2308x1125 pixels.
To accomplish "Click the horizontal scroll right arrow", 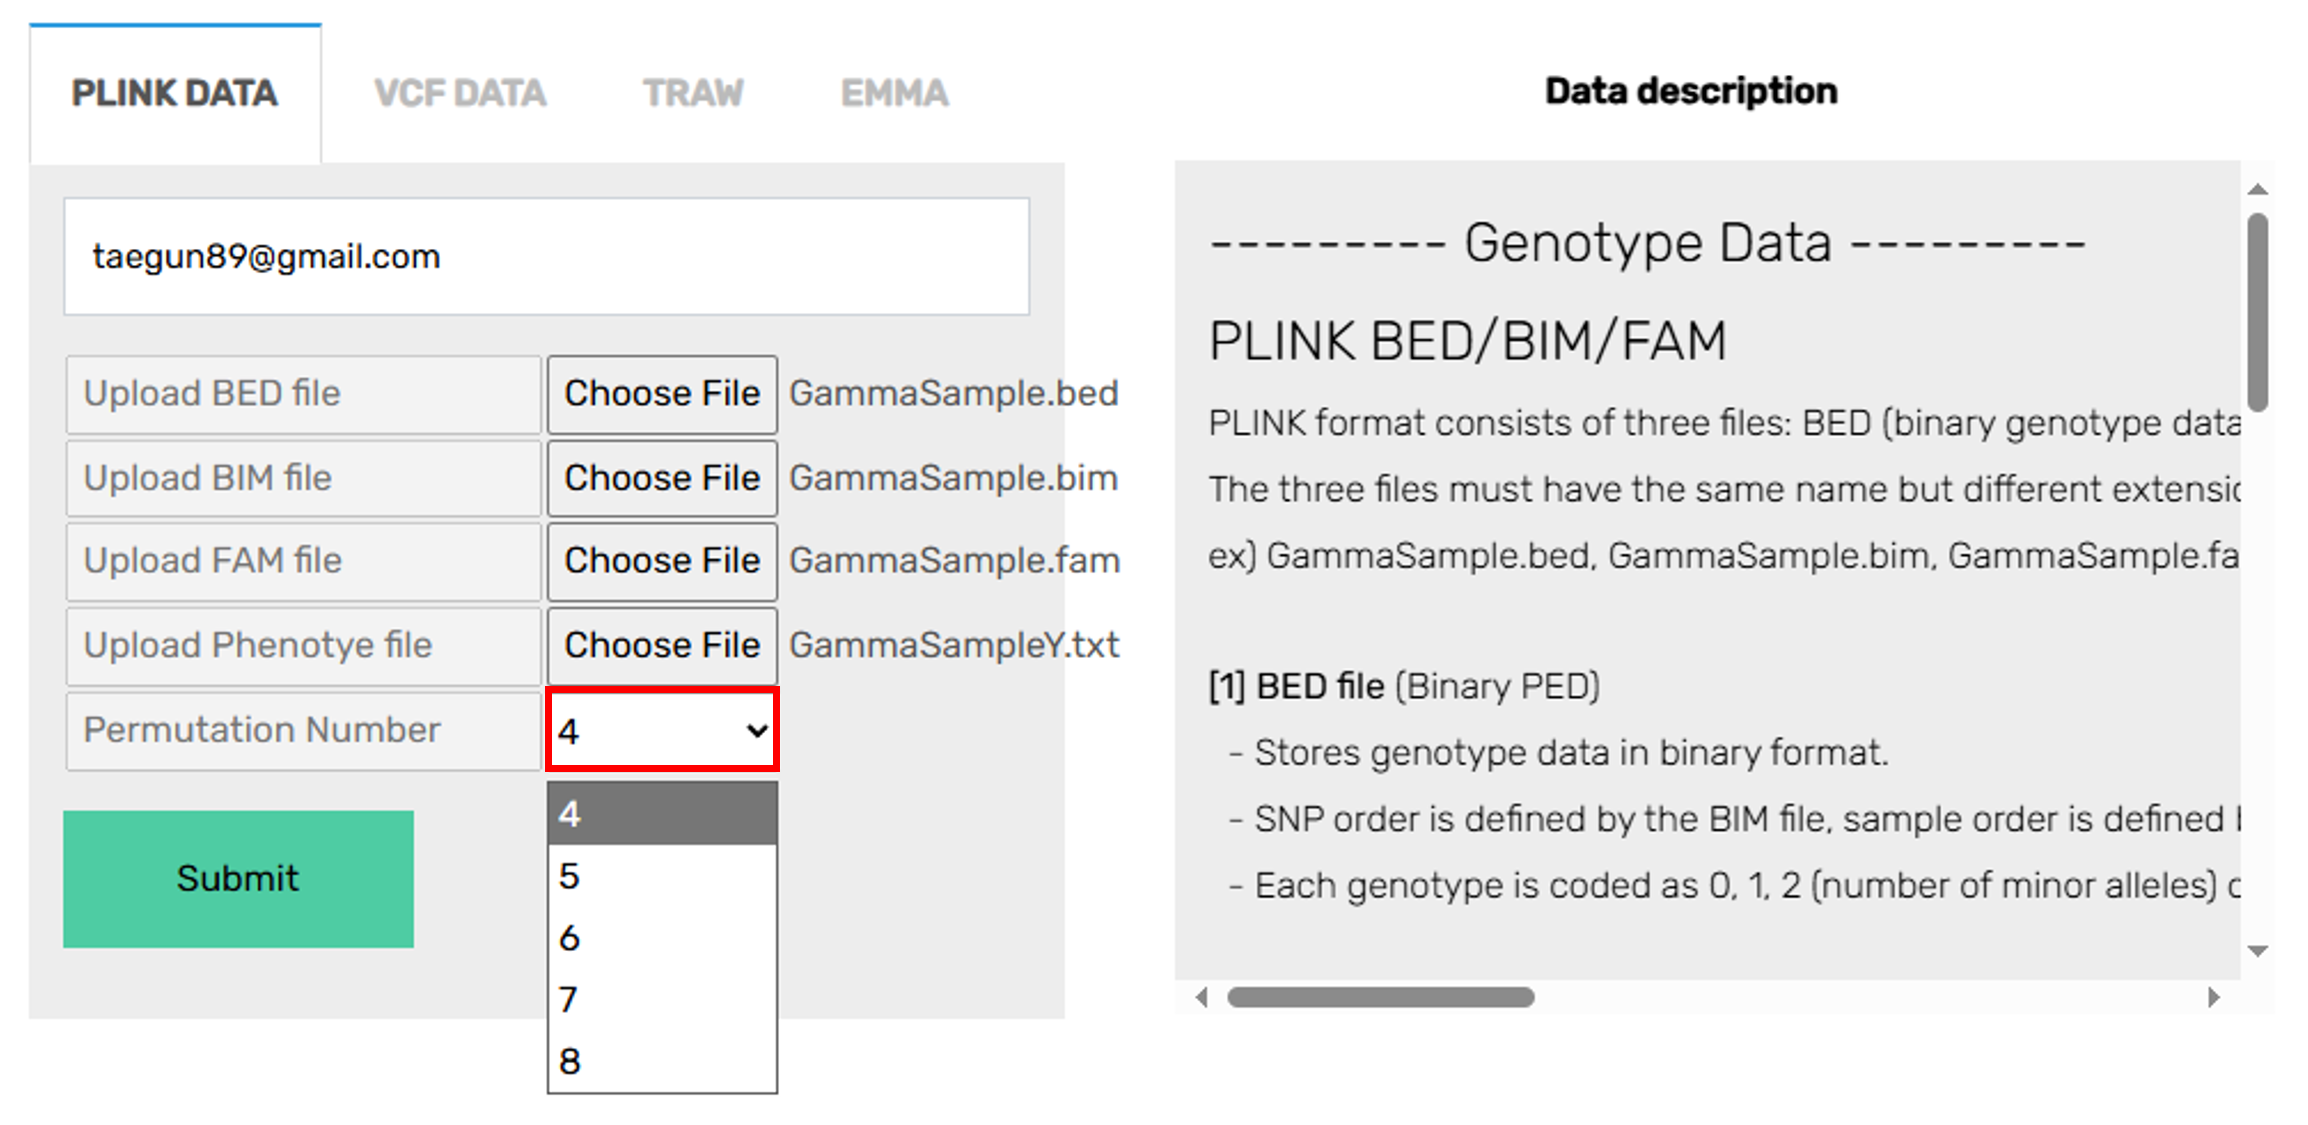I will [2214, 997].
